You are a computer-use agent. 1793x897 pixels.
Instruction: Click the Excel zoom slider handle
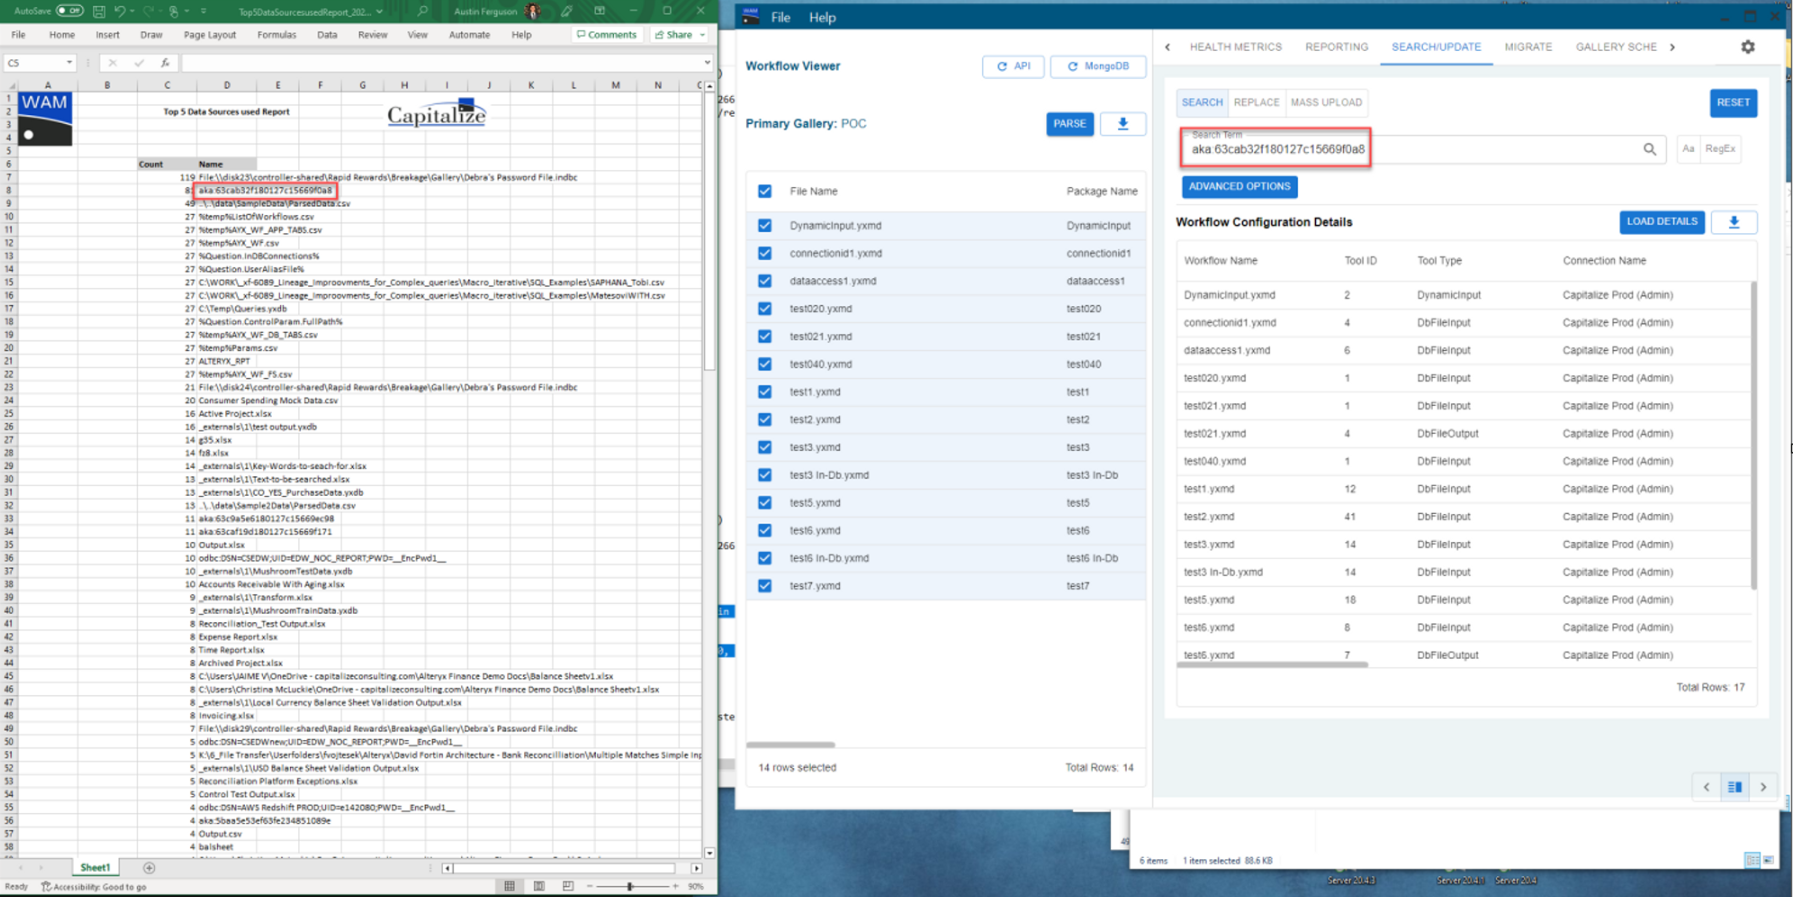pos(630,886)
